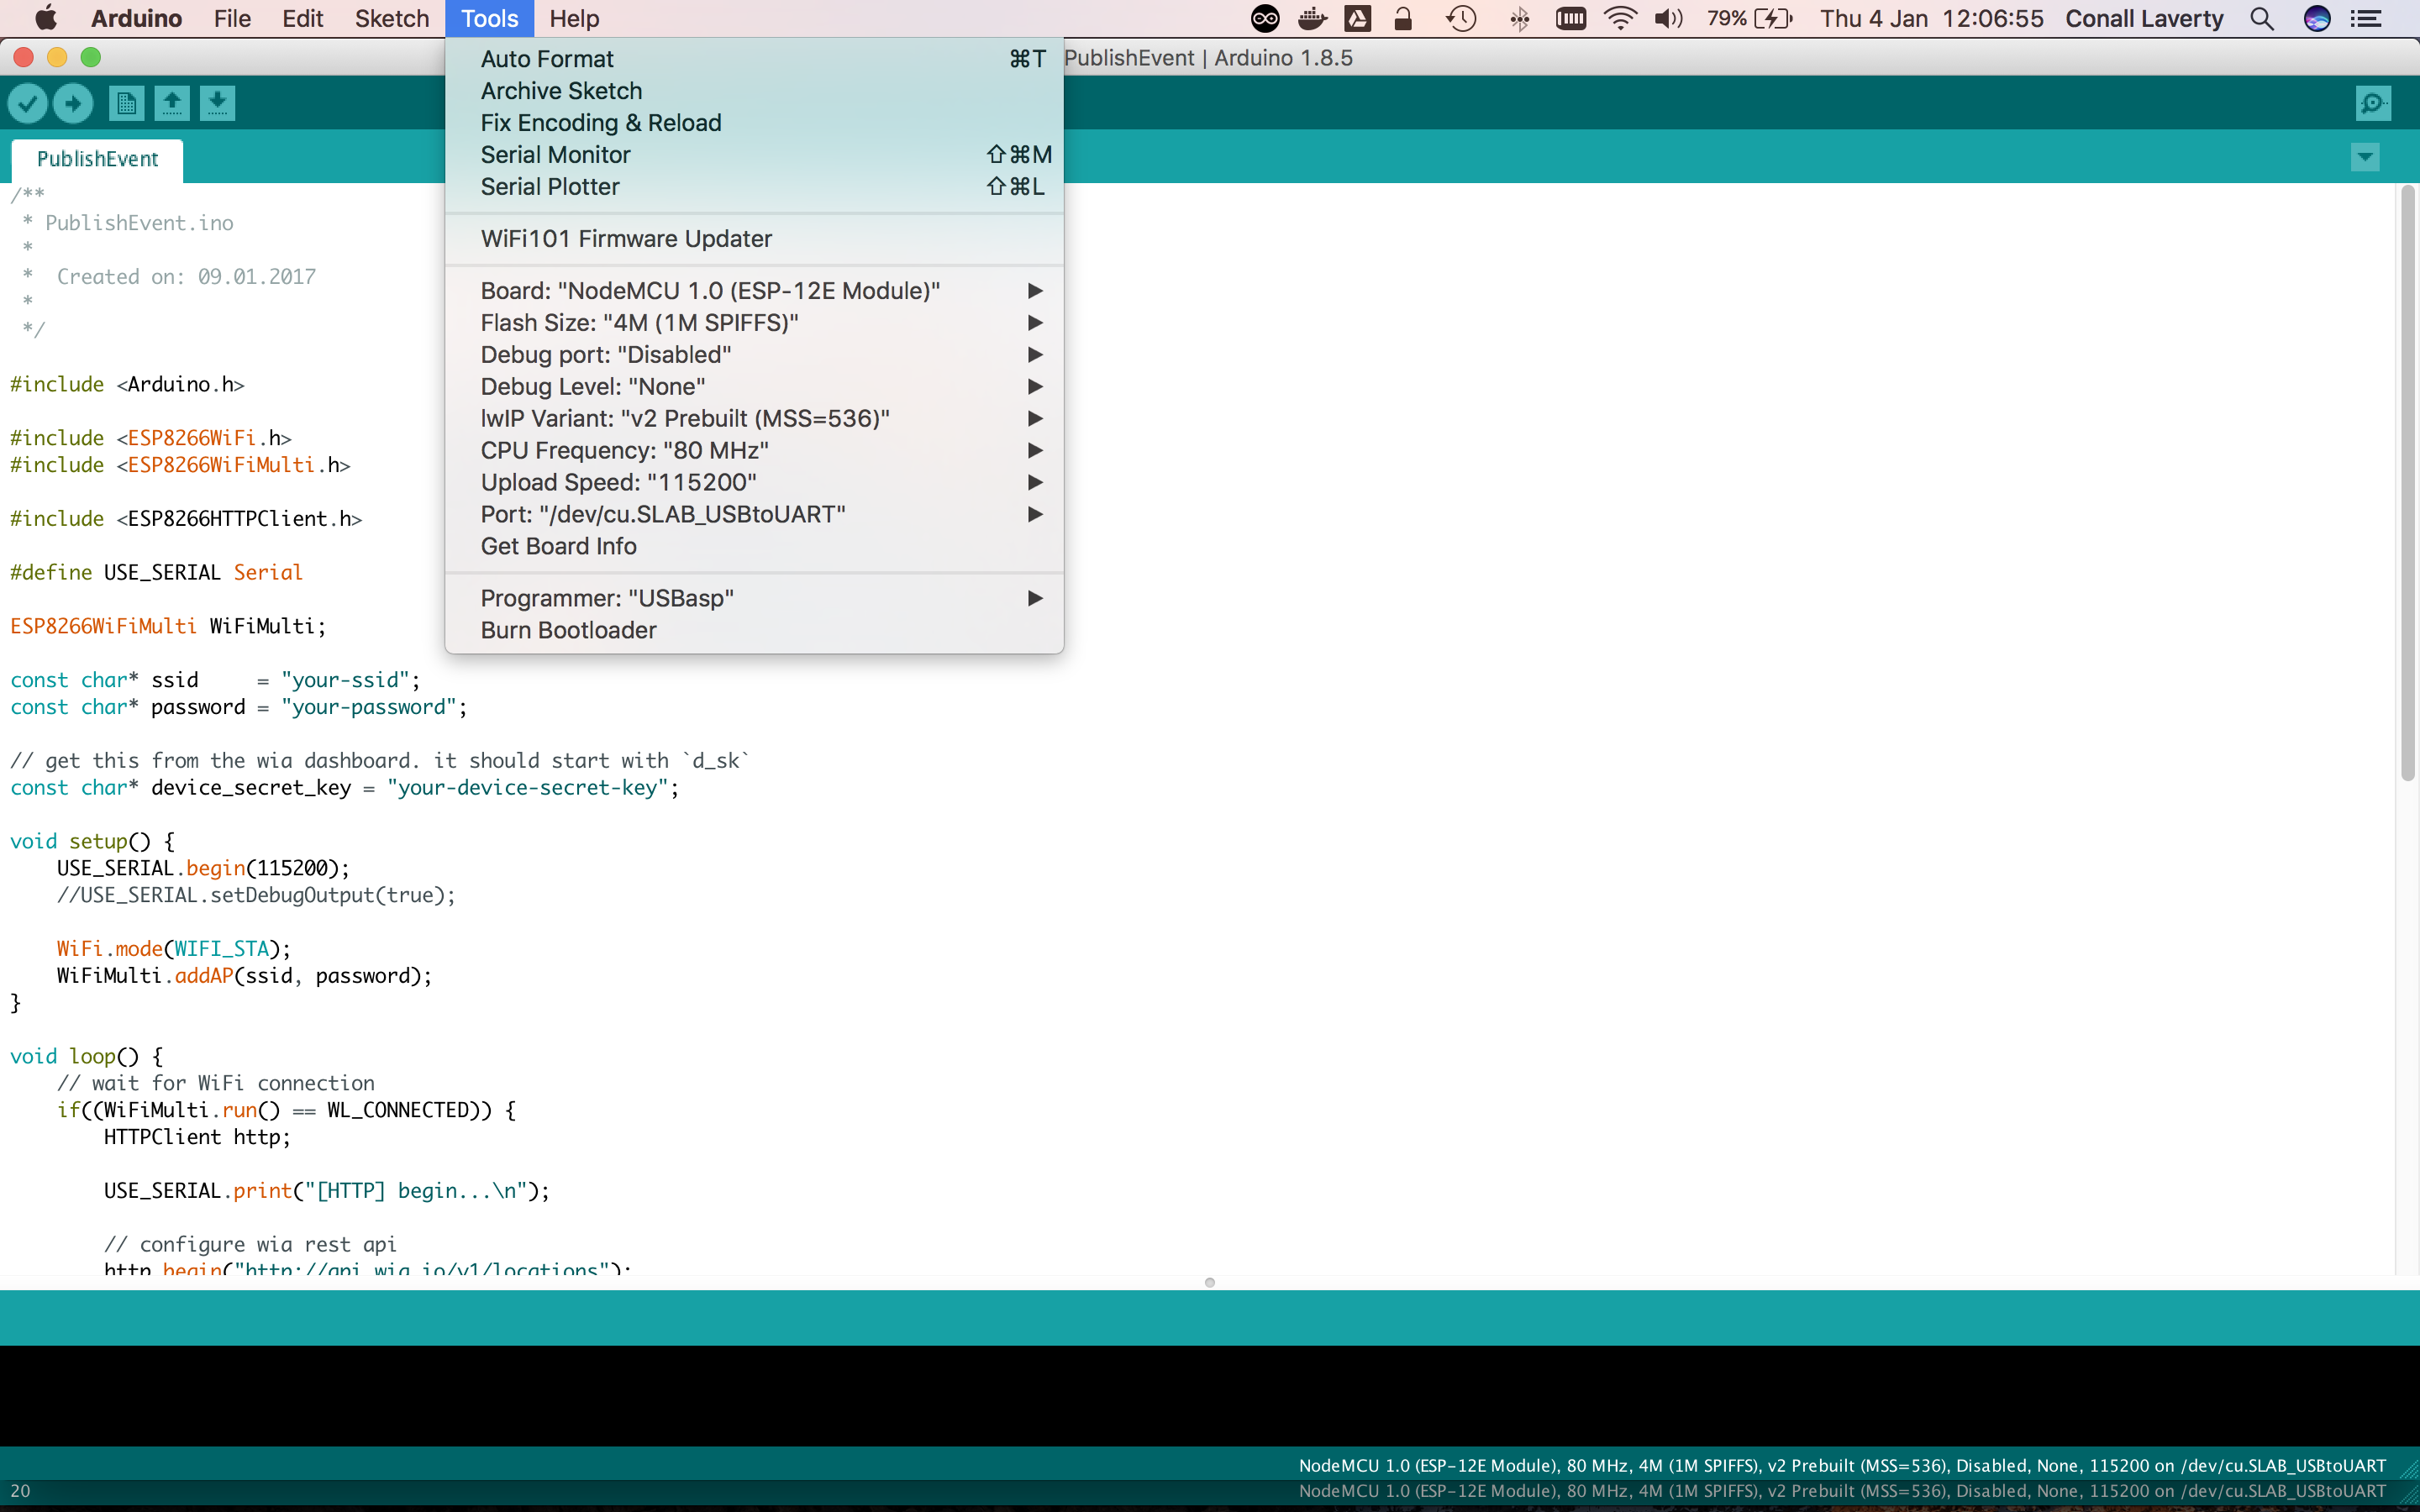Click the Wi-Fi status icon in menu bar
Image resolution: width=2420 pixels, height=1512 pixels.
click(x=1619, y=19)
